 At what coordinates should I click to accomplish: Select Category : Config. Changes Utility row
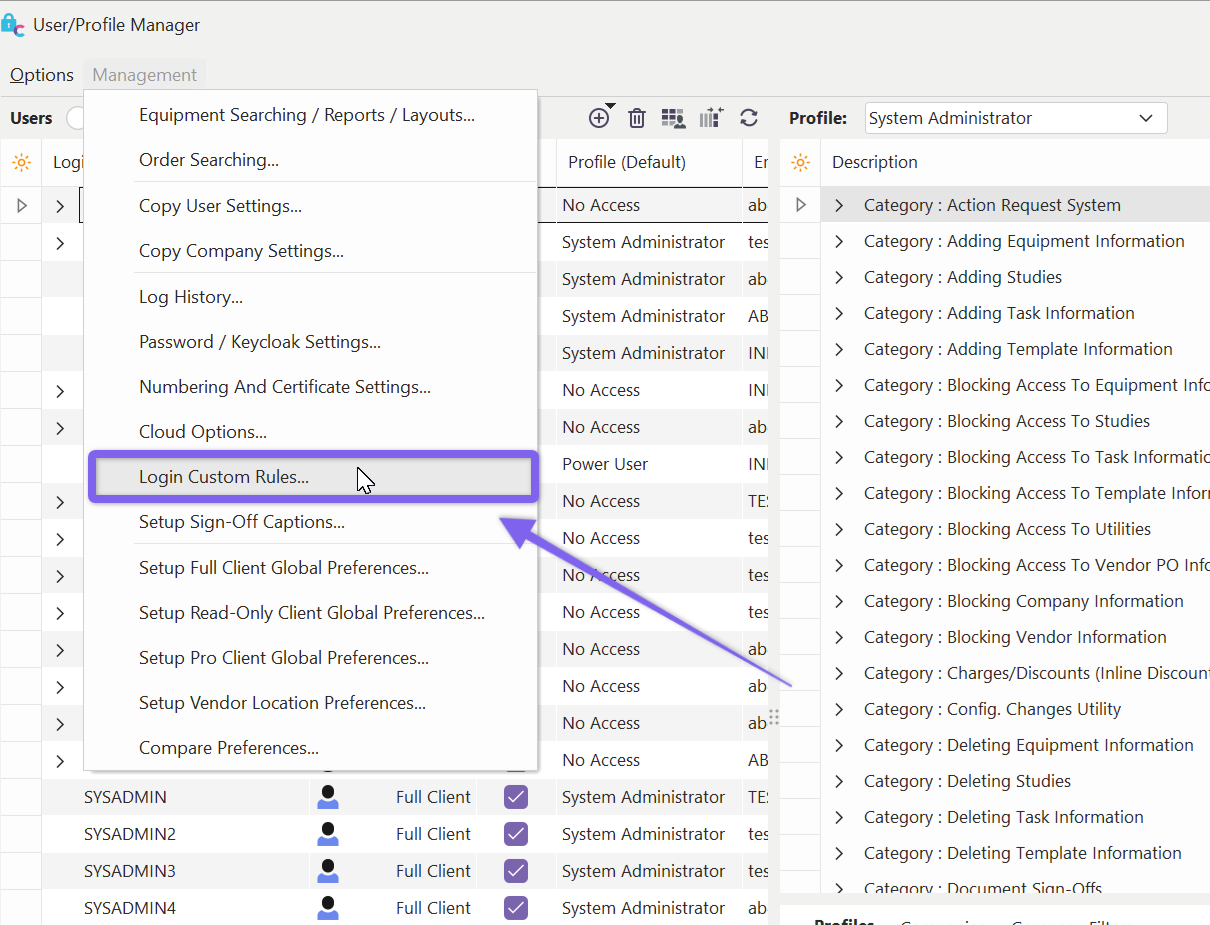(x=992, y=709)
